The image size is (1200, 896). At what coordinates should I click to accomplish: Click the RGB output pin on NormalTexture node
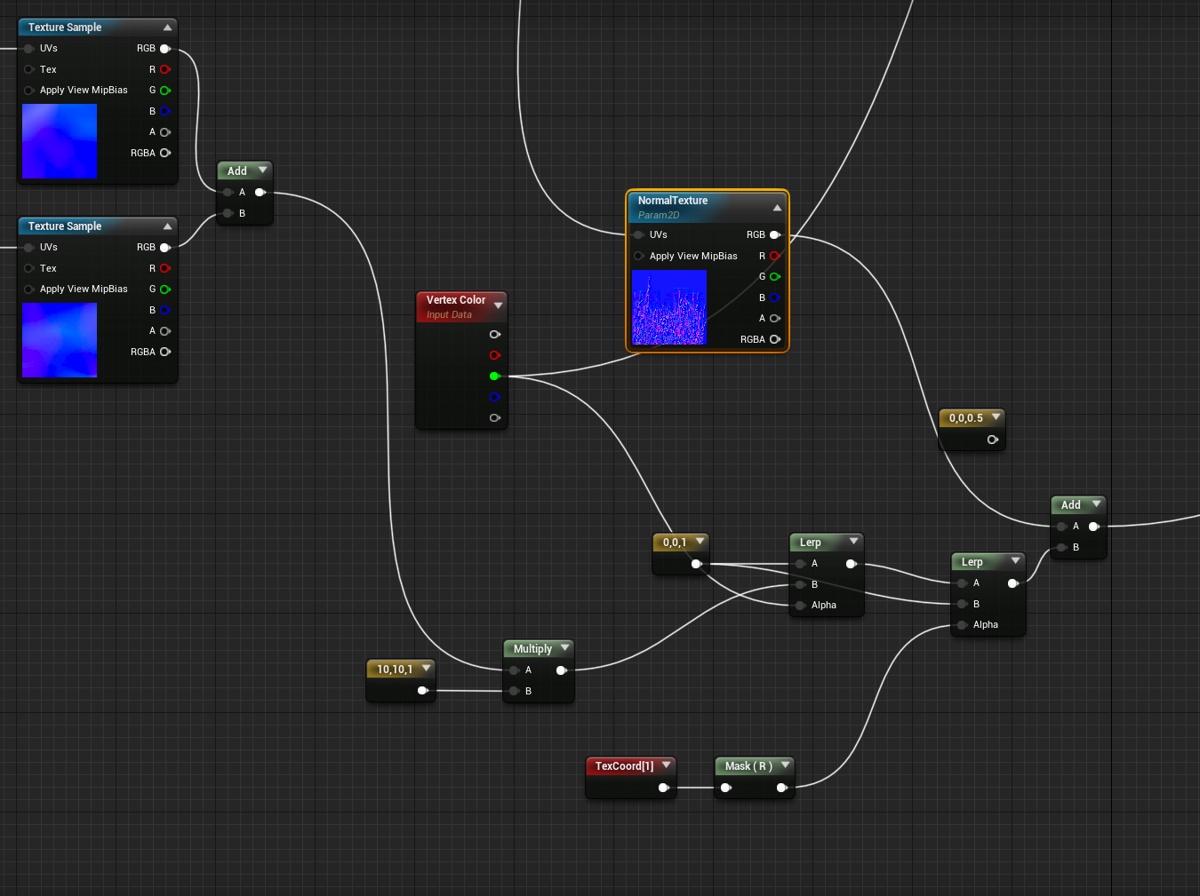[x=775, y=234]
